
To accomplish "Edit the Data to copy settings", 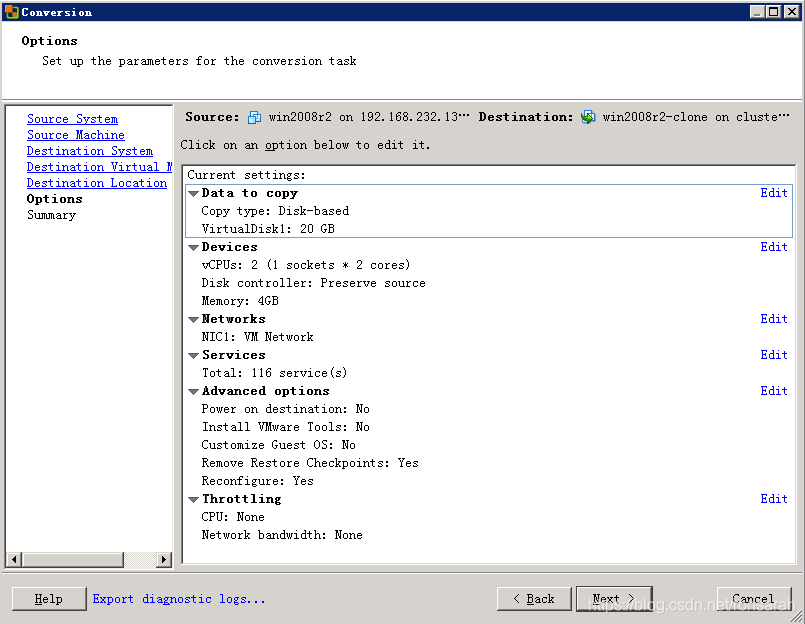I will [x=774, y=193].
